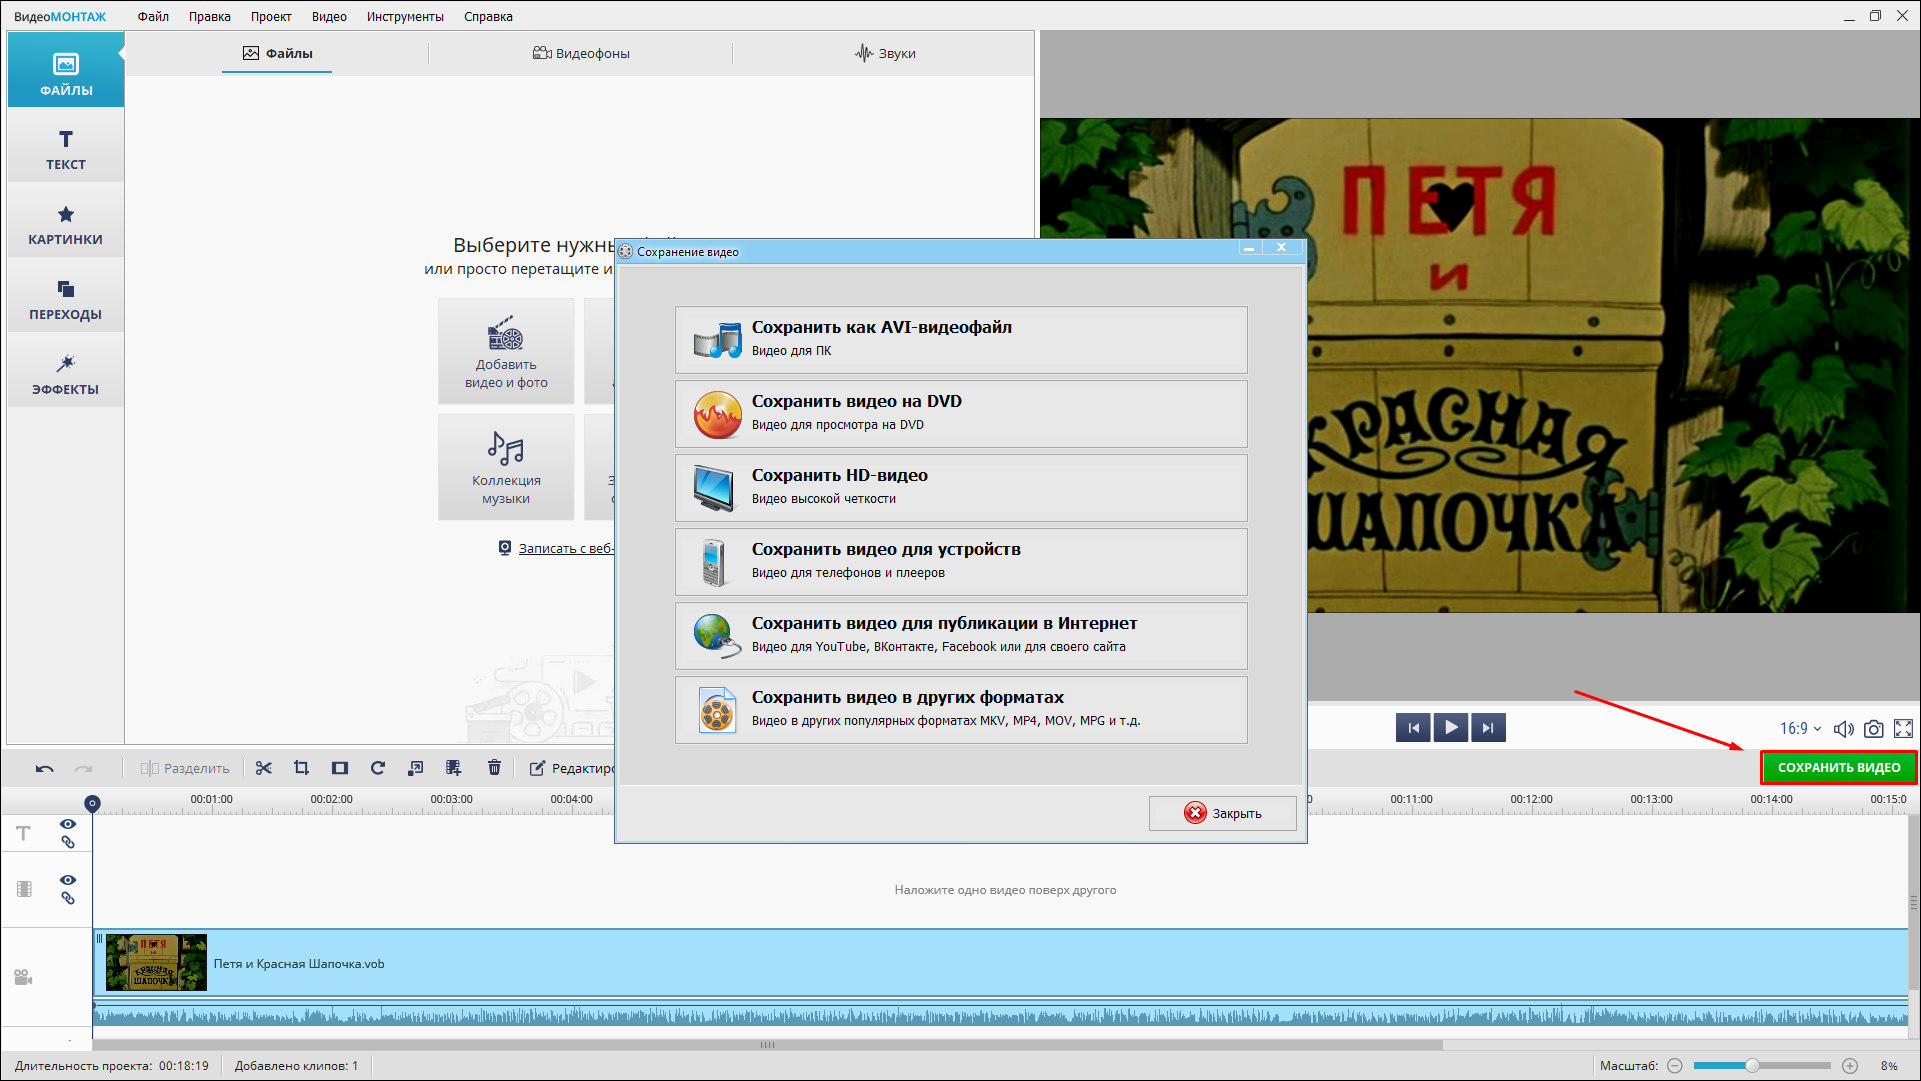Choose Сохранить видео в других форматах
1921x1081 pixels.
[961, 710]
